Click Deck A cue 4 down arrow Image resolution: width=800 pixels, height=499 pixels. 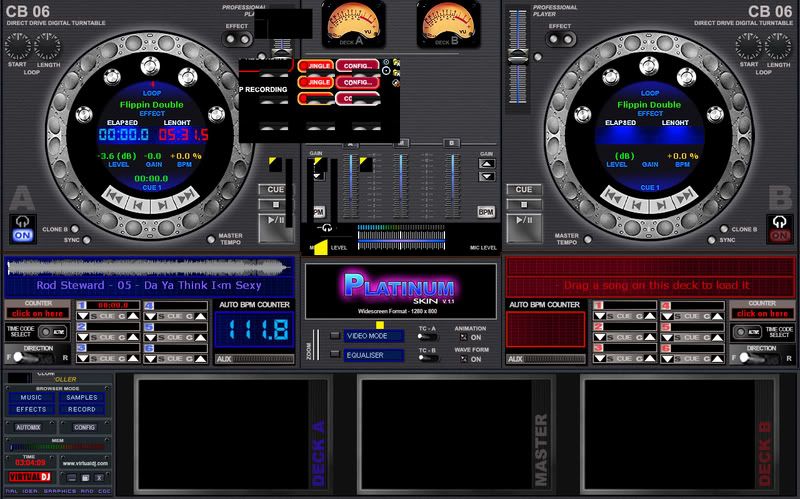click(150, 316)
